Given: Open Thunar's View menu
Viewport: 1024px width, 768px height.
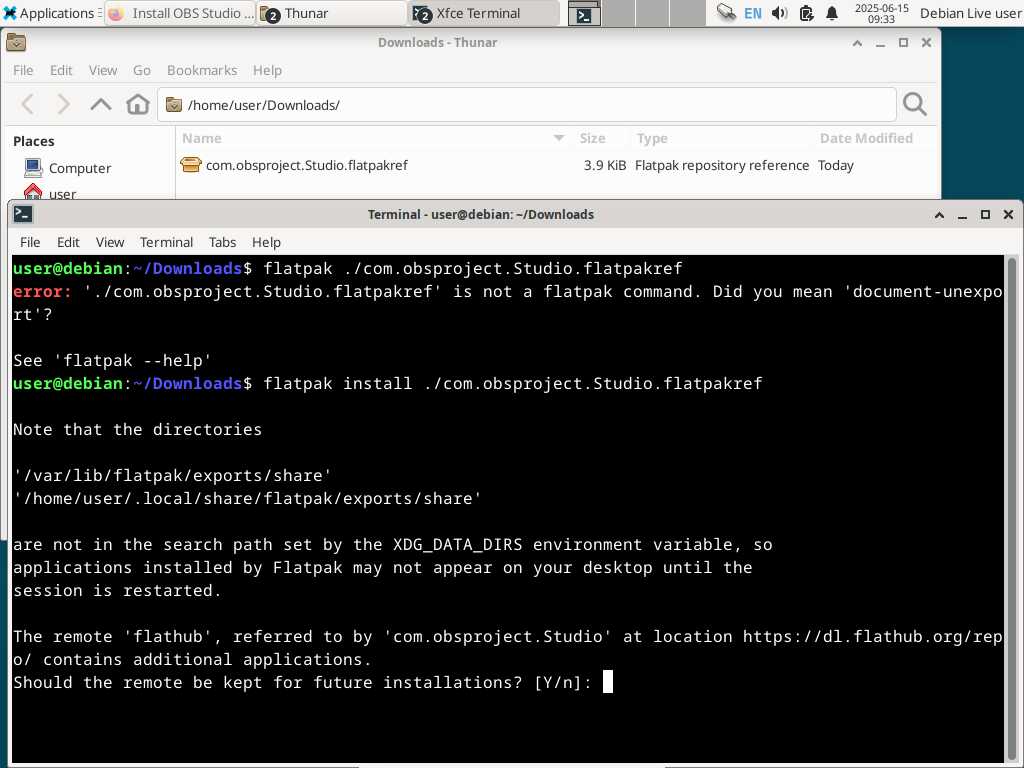Looking at the screenshot, I should tap(103, 70).
